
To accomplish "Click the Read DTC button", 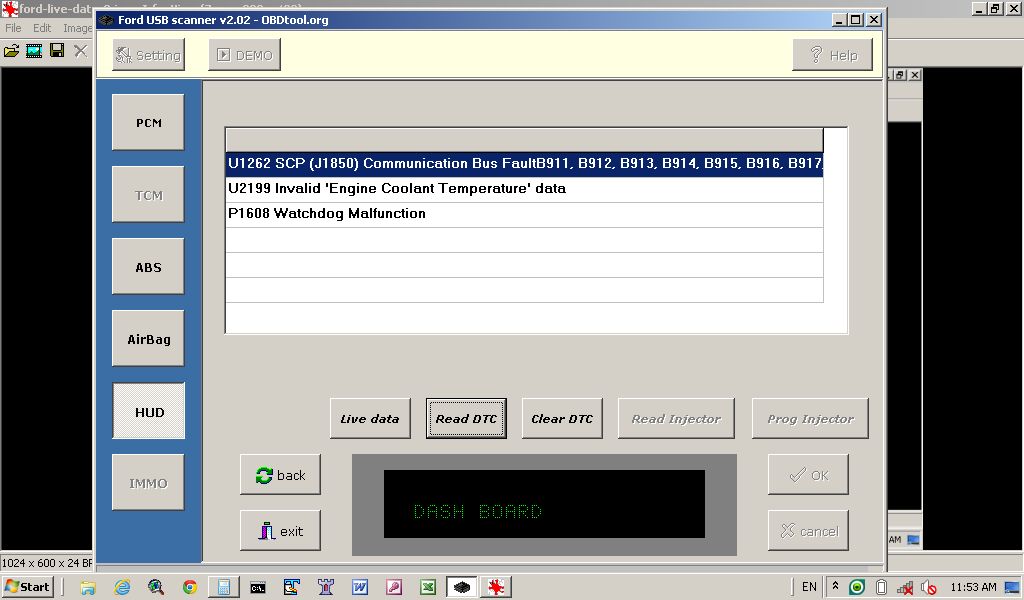I will click(x=466, y=419).
